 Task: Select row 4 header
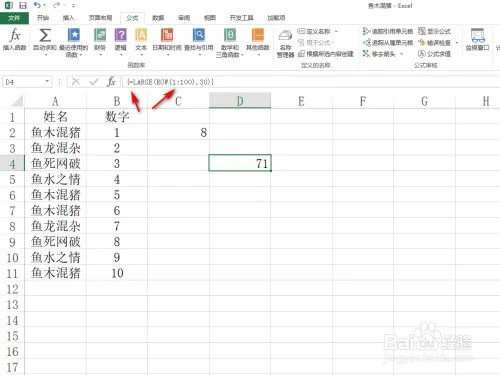pyautogui.click(x=12, y=164)
